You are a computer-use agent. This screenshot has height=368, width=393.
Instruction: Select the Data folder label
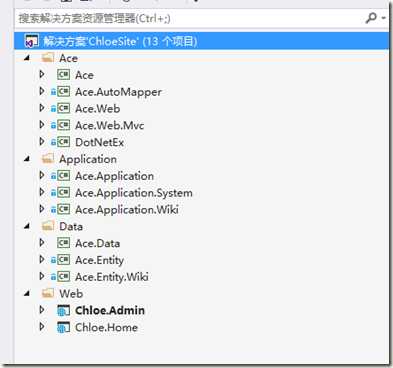pyautogui.click(x=71, y=226)
